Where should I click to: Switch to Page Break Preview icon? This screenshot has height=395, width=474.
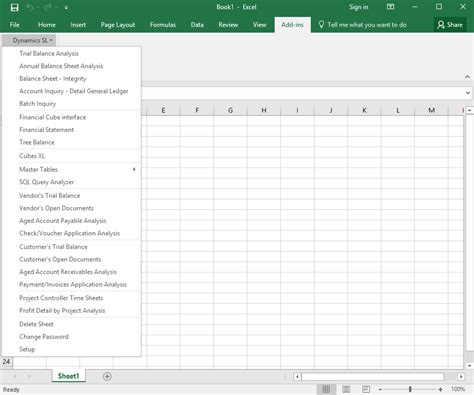click(366, 389)
